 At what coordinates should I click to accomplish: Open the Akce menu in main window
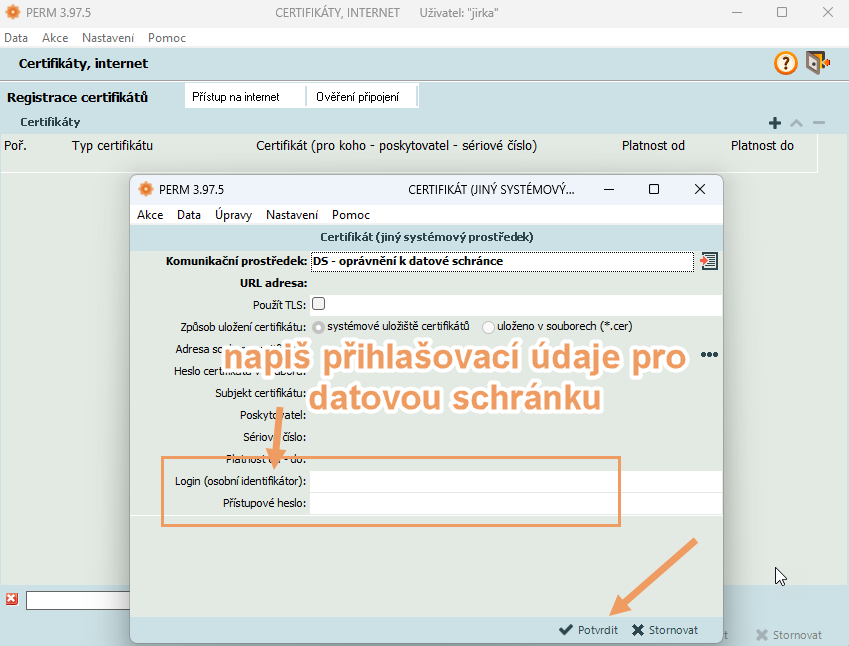click(55, 38)
